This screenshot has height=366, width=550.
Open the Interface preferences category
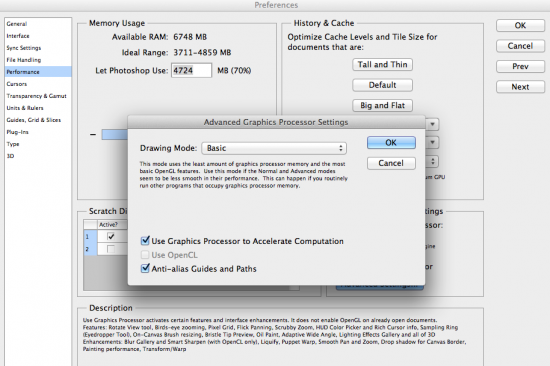coord(18,36)
